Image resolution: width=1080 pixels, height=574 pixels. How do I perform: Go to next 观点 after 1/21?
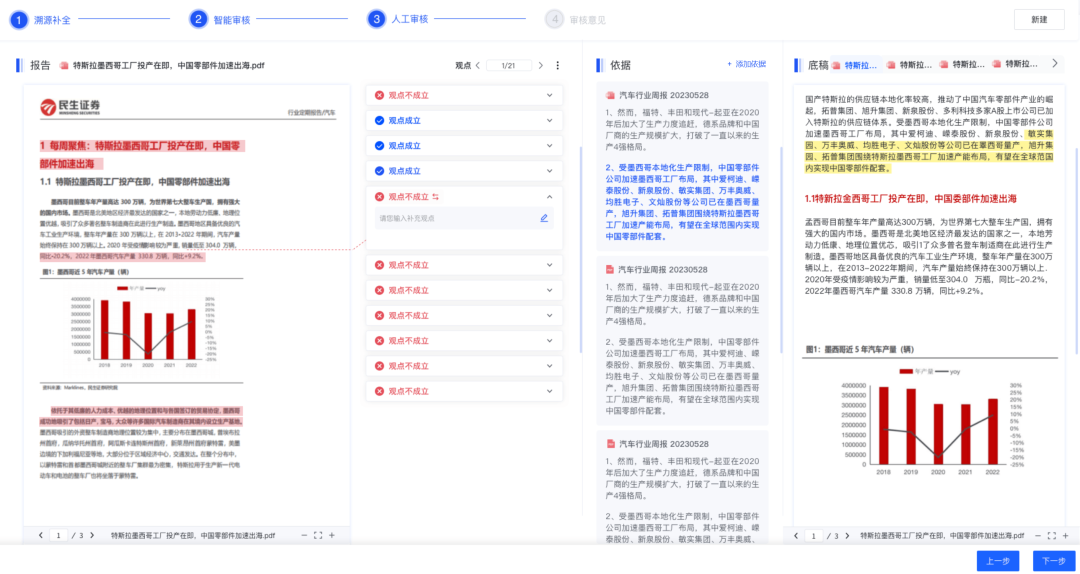(541, 65)
